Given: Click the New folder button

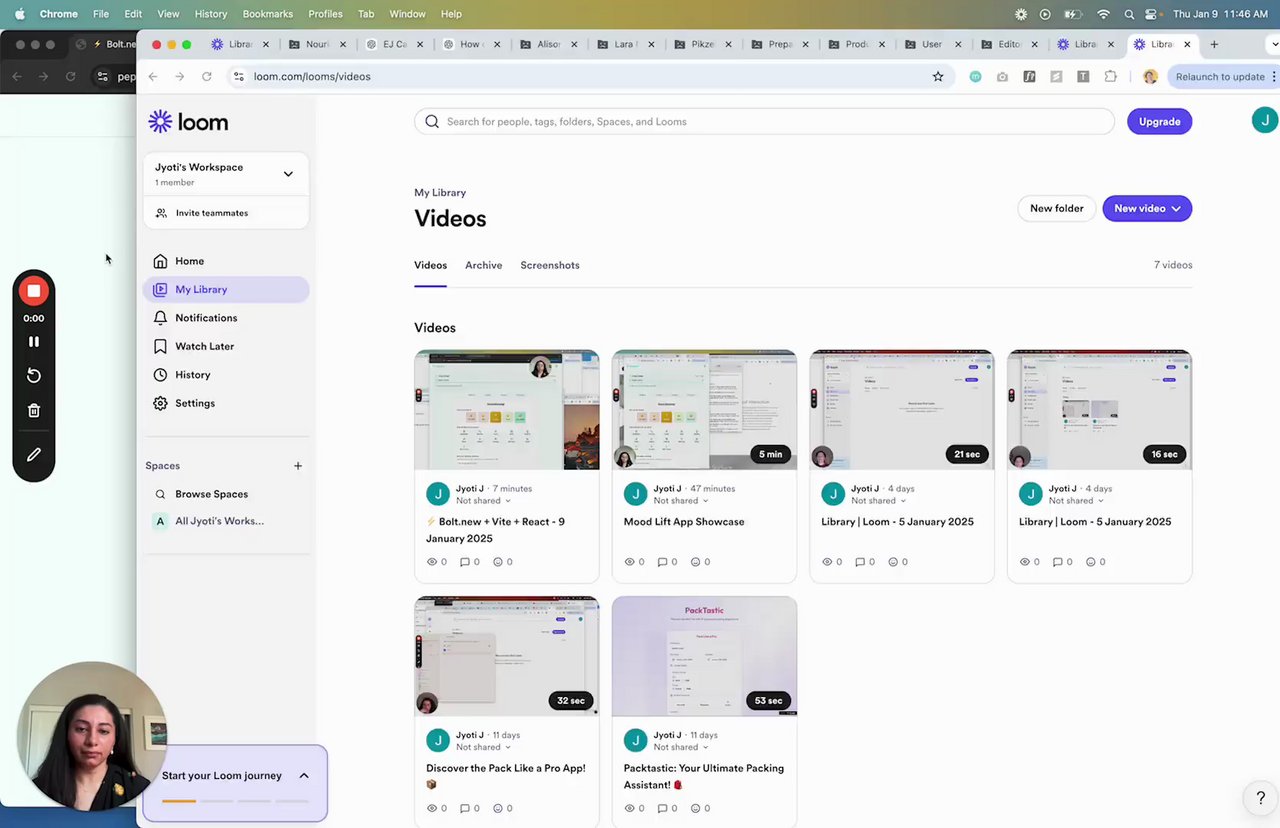Looking at the screenshot, I should [x=1056, y=209].
